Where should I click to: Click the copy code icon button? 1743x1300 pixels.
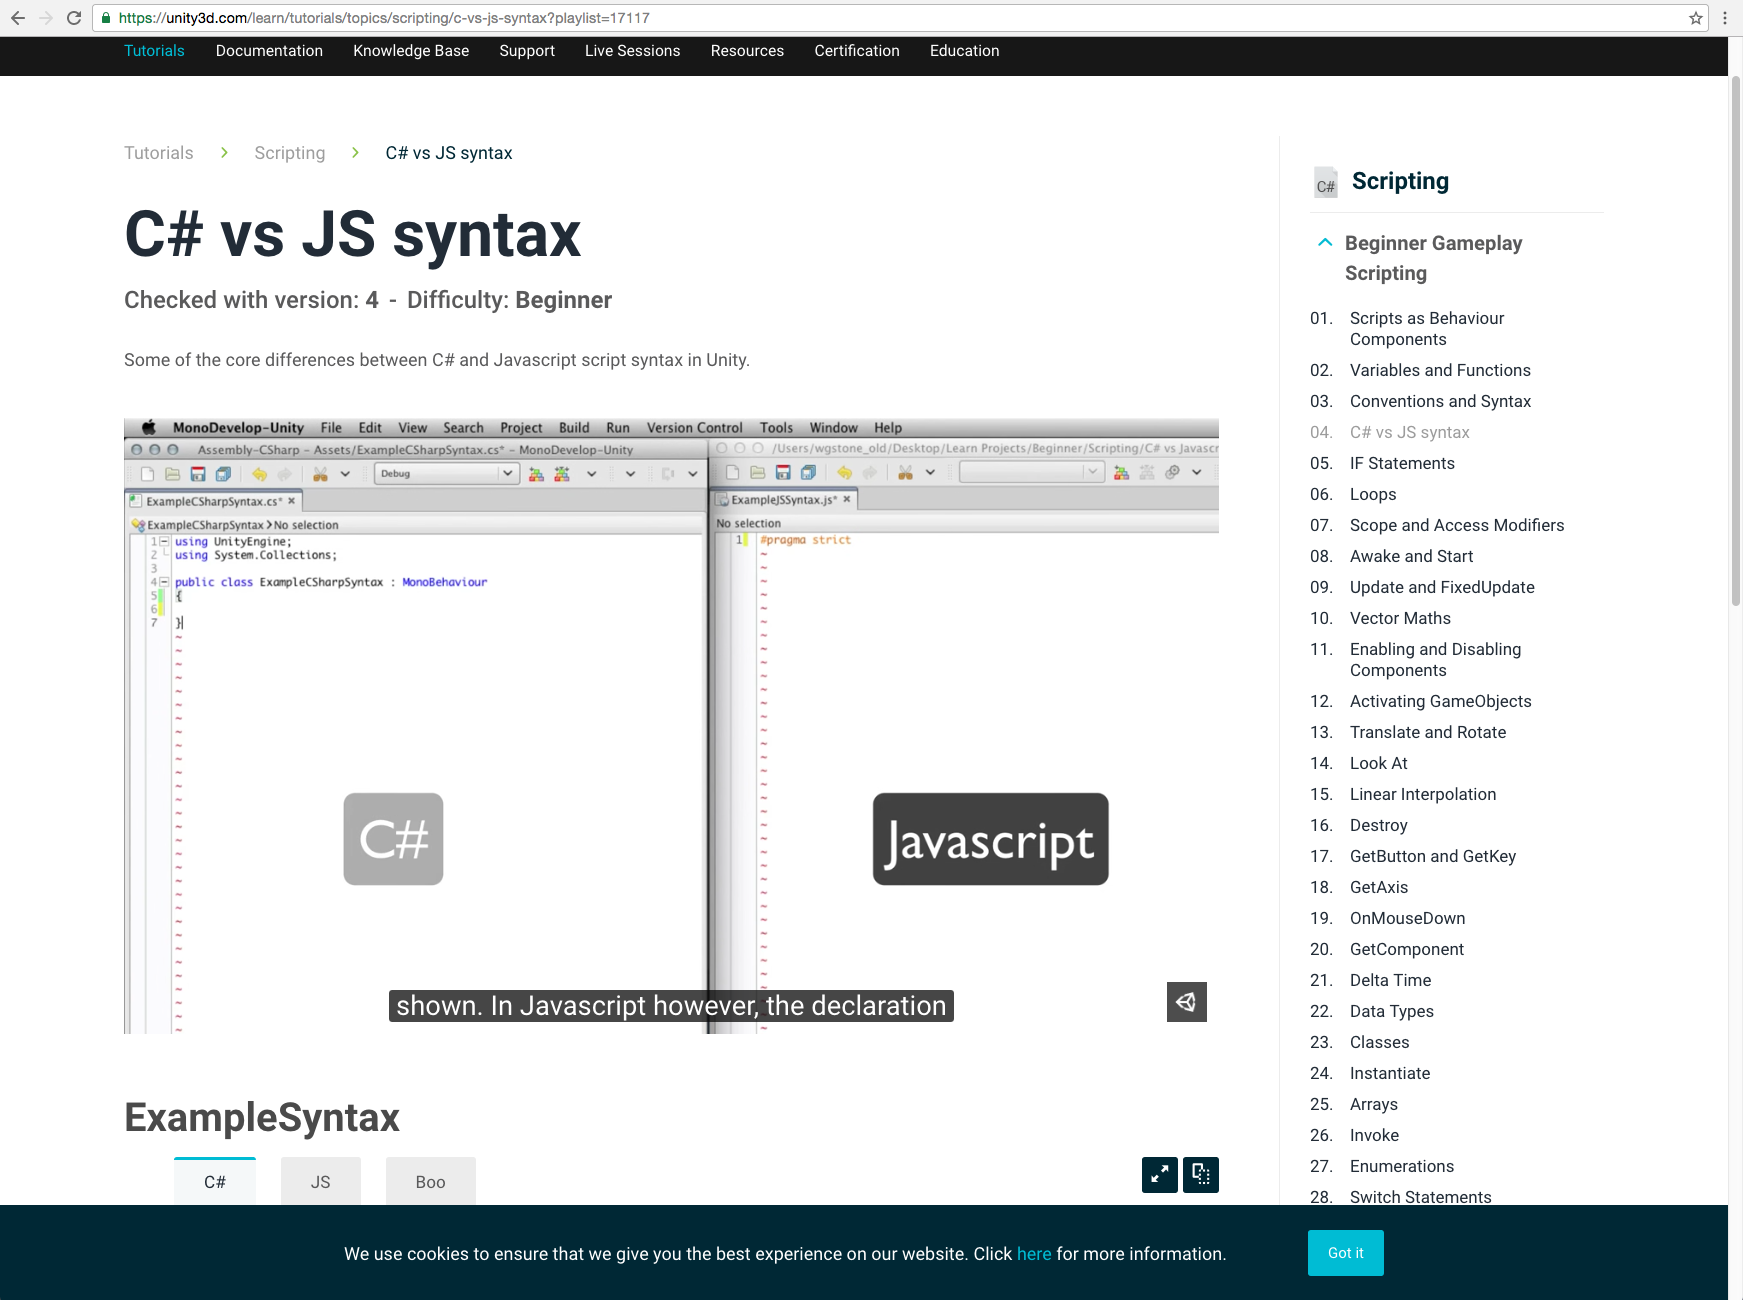1201,1175
